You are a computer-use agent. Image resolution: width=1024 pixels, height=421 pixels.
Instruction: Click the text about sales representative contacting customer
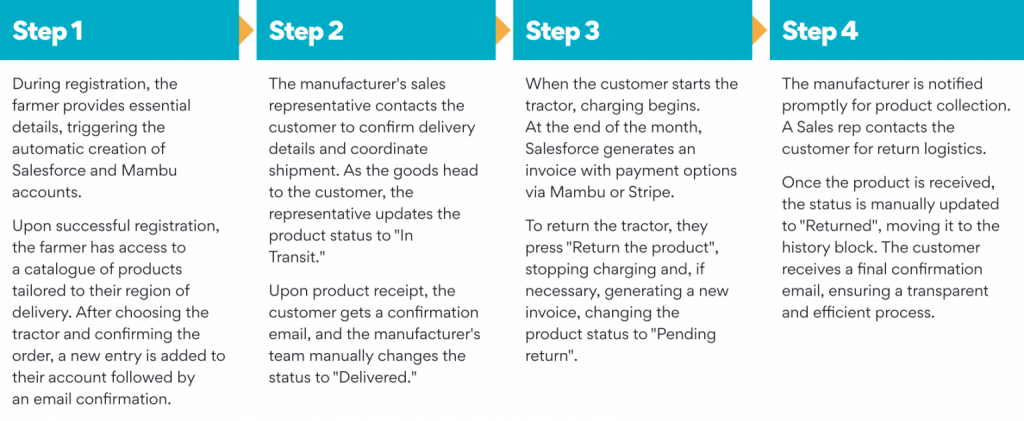(x=374, y=170)
